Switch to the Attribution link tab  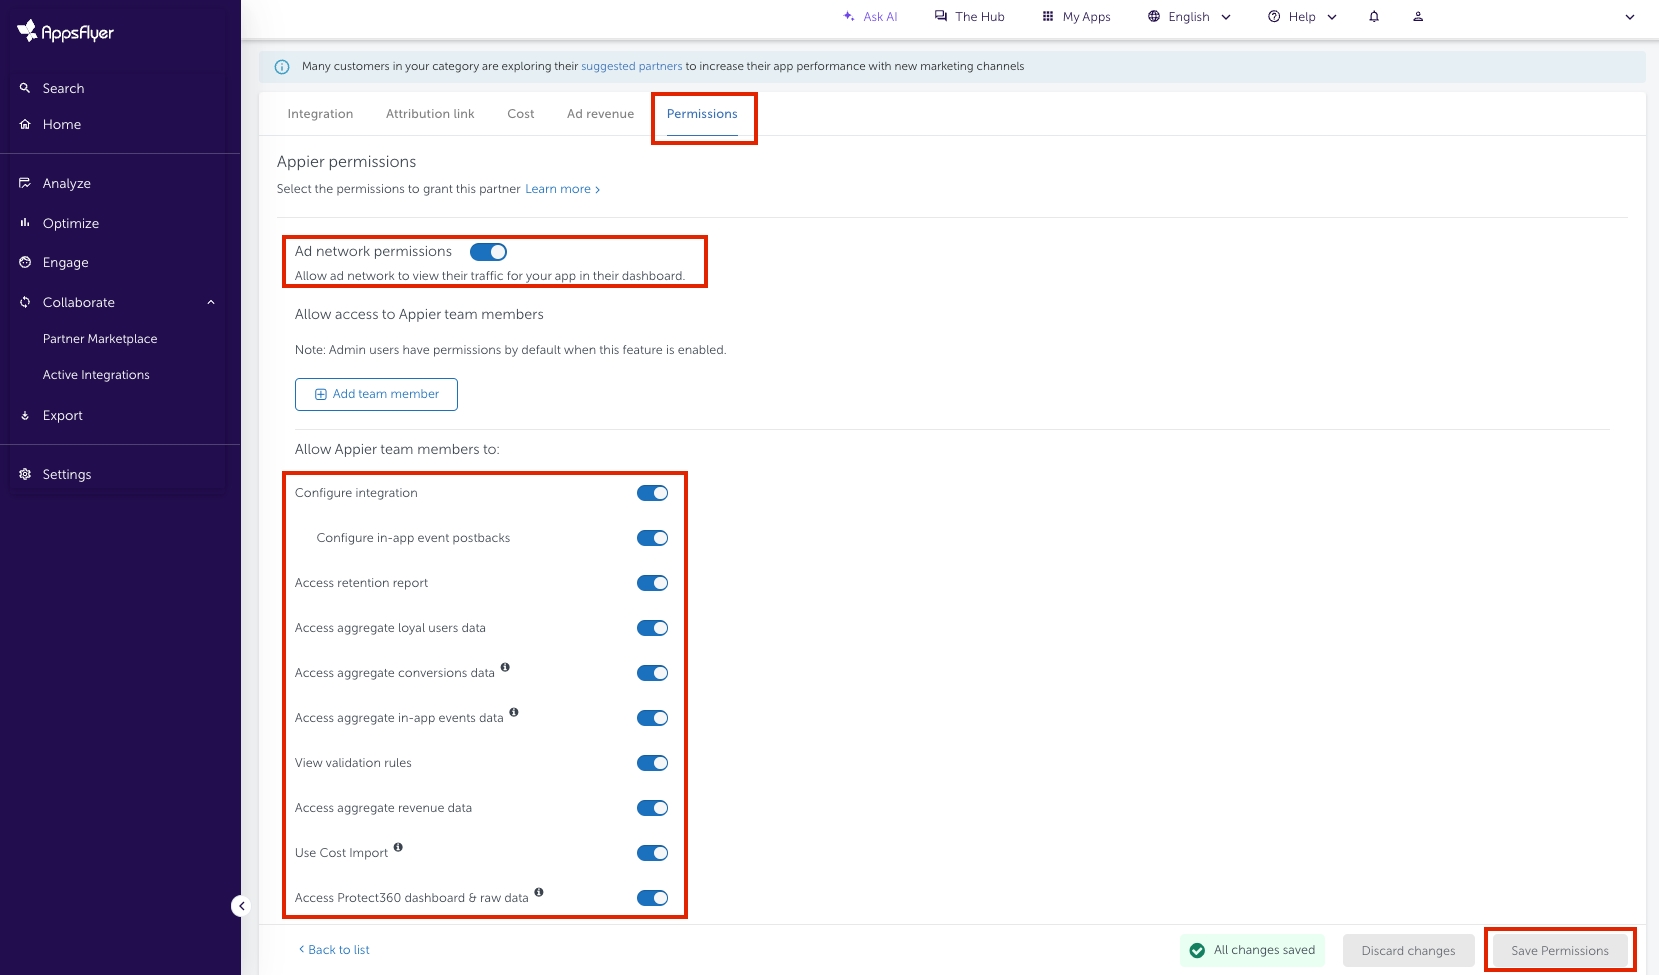click(430, 114)
